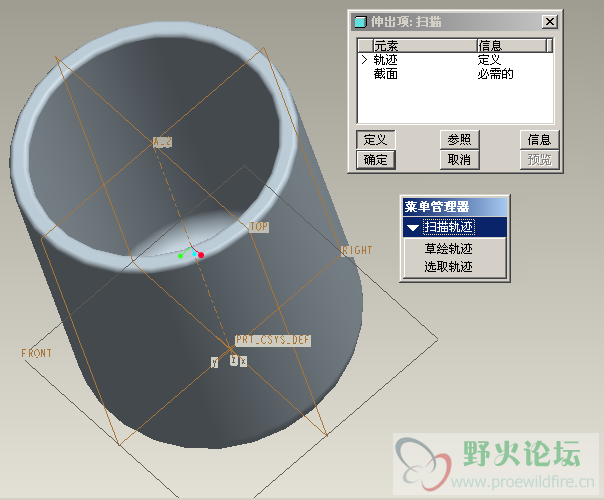Click the Y axis label of the coordinate system

214,362
